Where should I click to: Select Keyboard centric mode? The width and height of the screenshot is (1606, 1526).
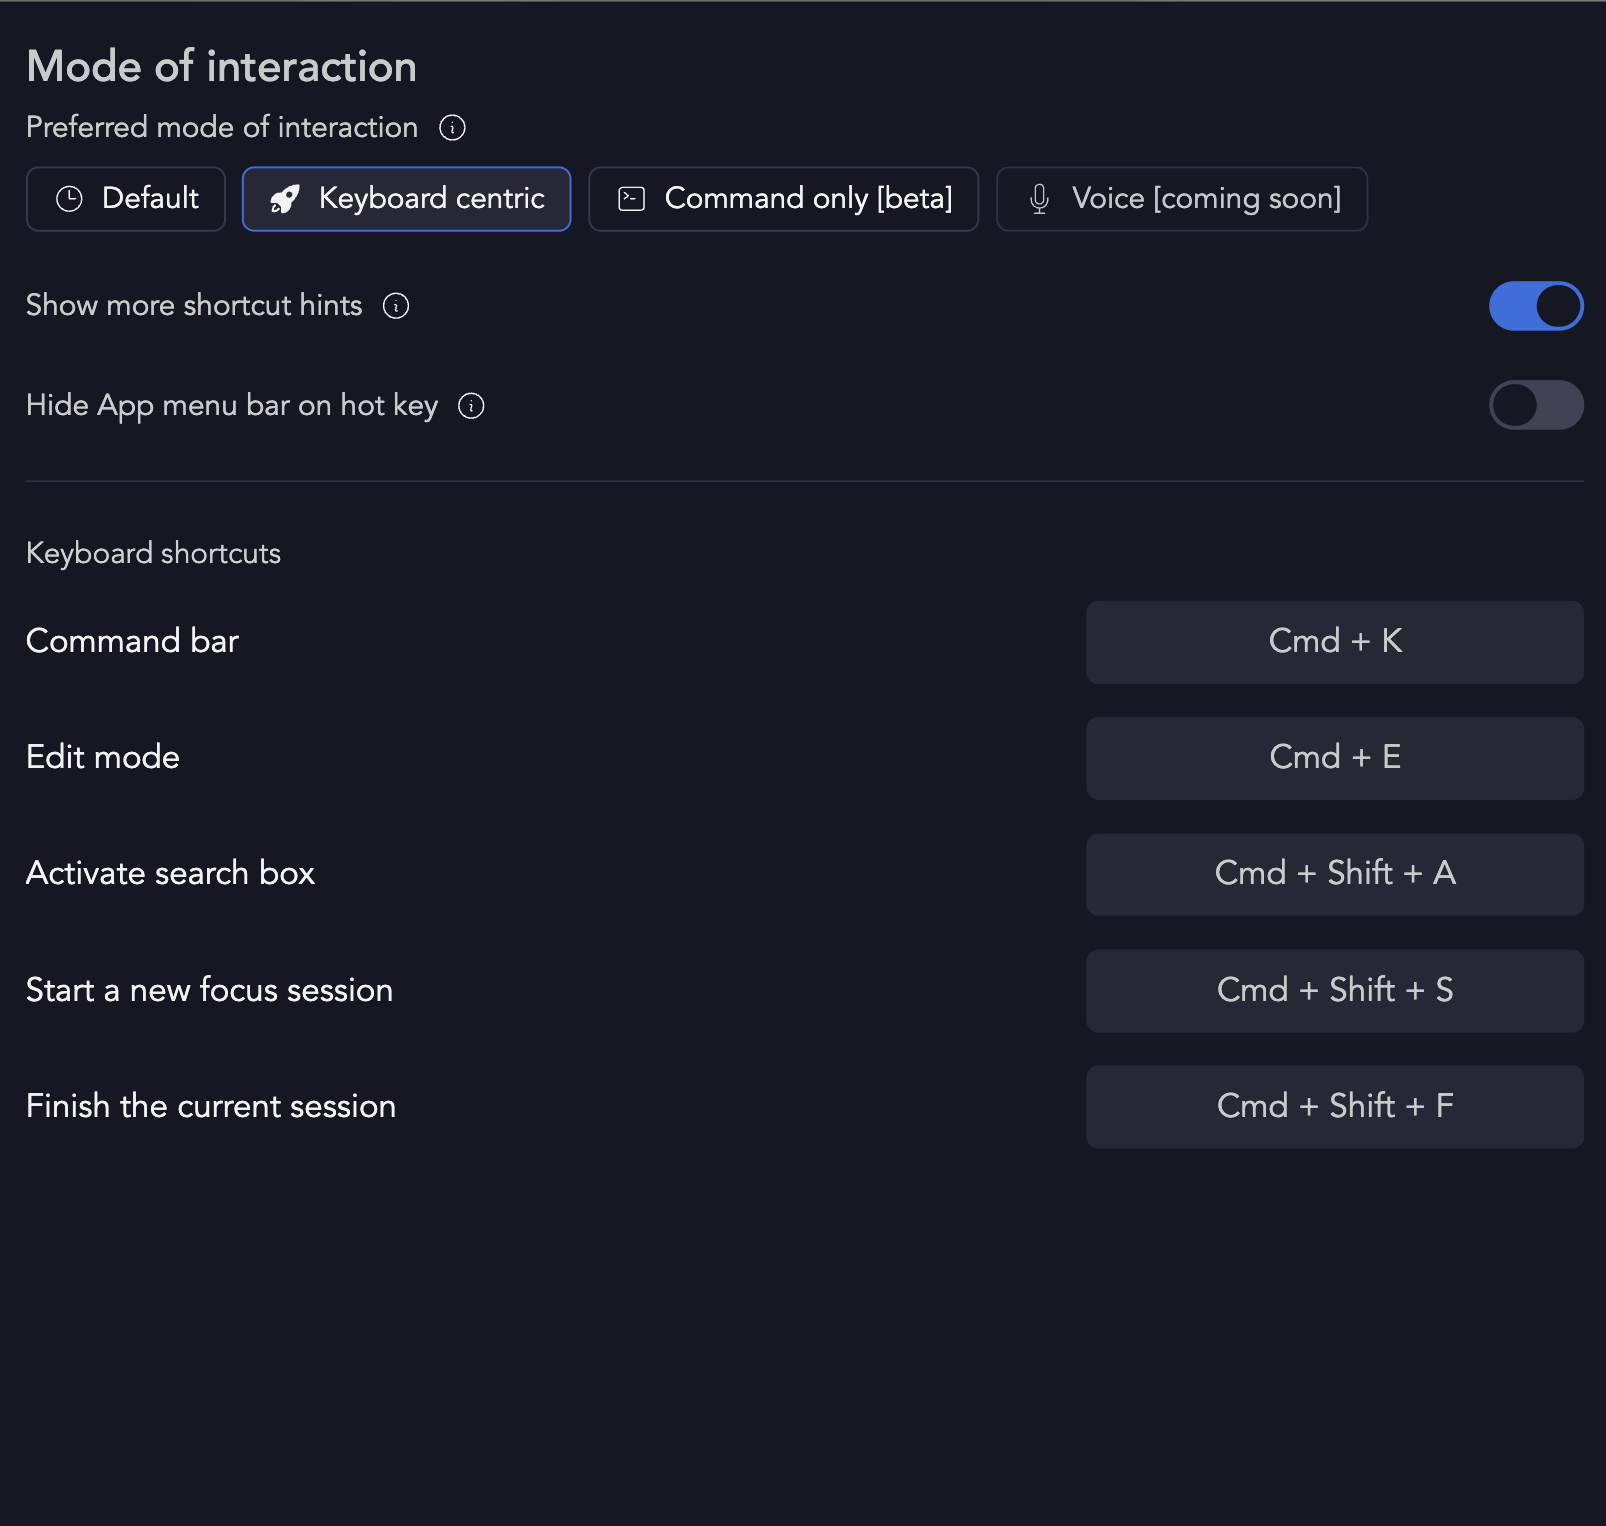tap(406, 199)
